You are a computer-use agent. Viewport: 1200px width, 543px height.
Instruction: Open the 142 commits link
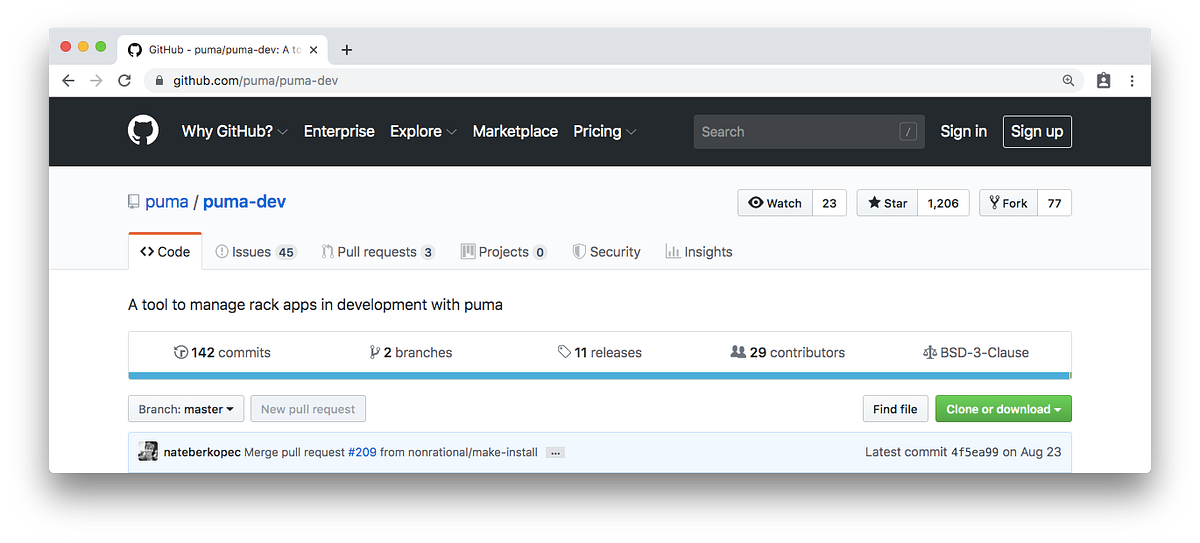[222, 352]
